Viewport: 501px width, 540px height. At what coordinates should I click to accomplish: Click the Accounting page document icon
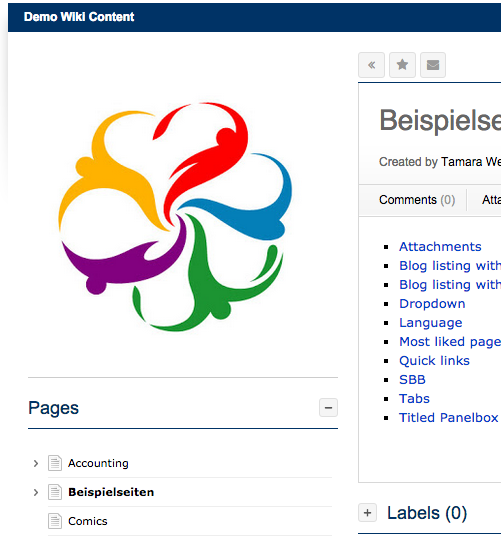click(x=55, y=463)
